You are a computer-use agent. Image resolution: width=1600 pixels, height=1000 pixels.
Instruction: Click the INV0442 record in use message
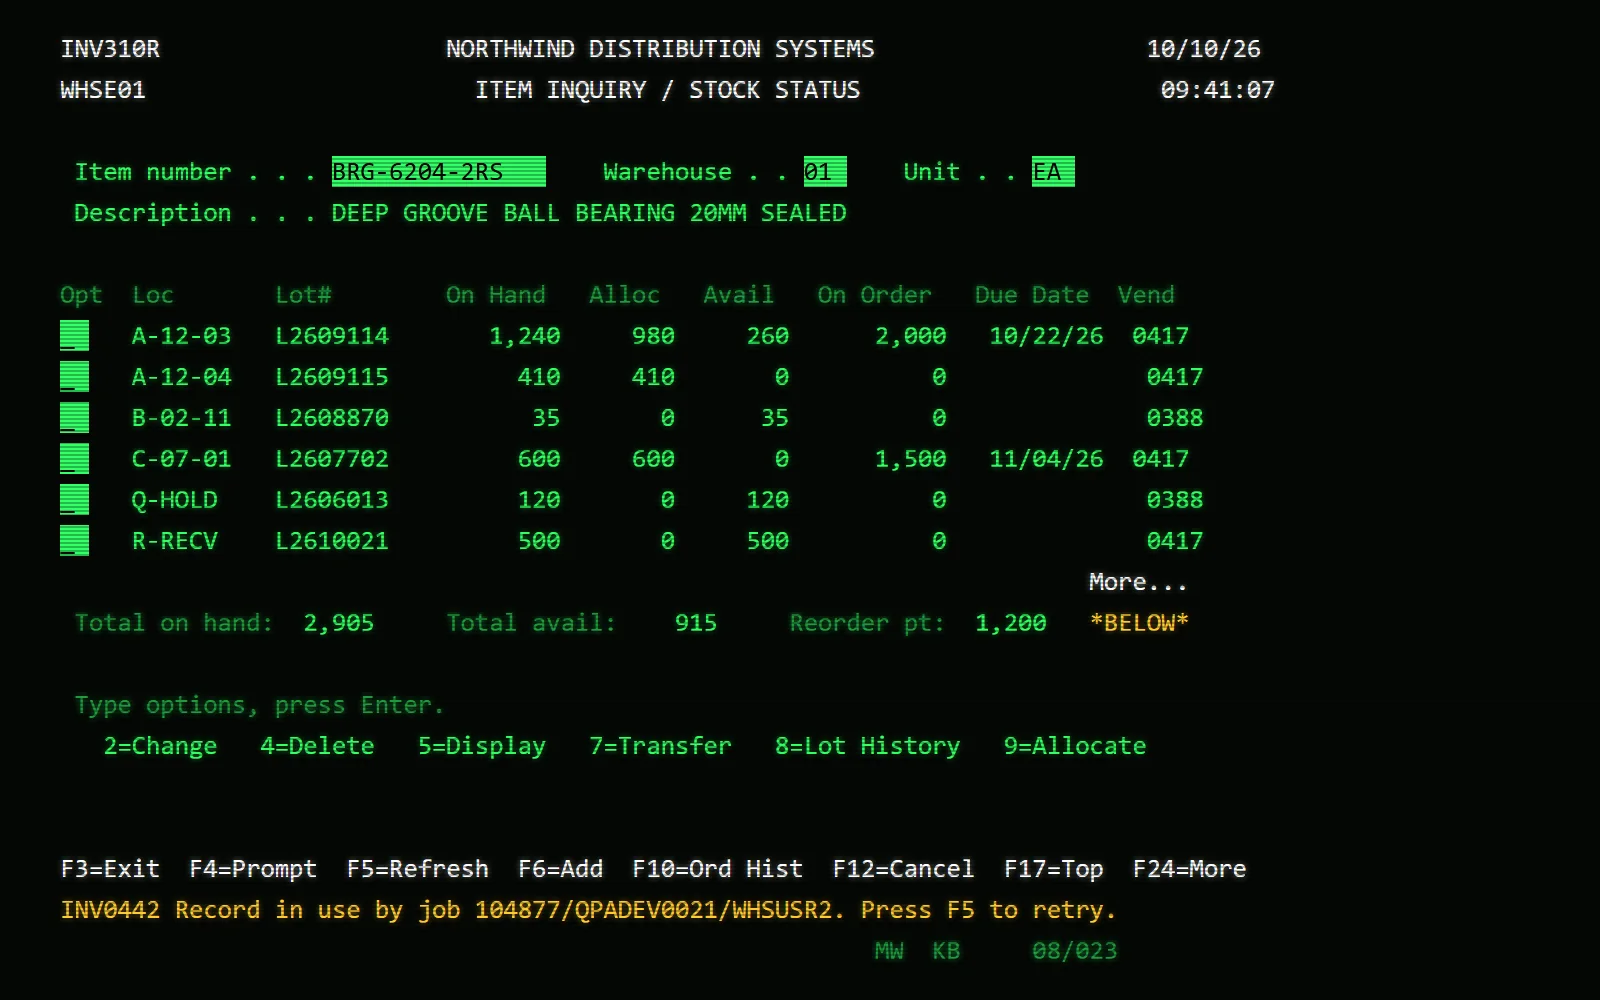pos(588,910)
